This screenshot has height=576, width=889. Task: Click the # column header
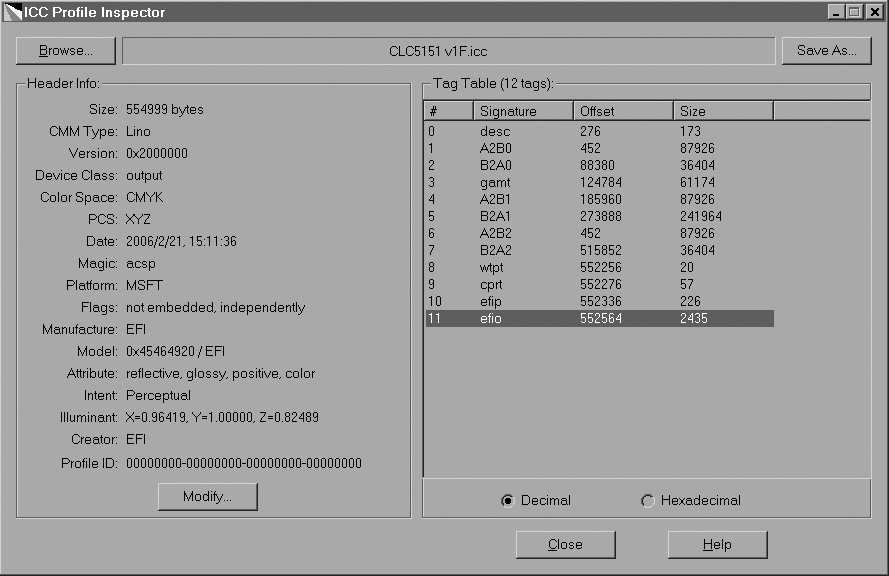click(x=448, y=111)
